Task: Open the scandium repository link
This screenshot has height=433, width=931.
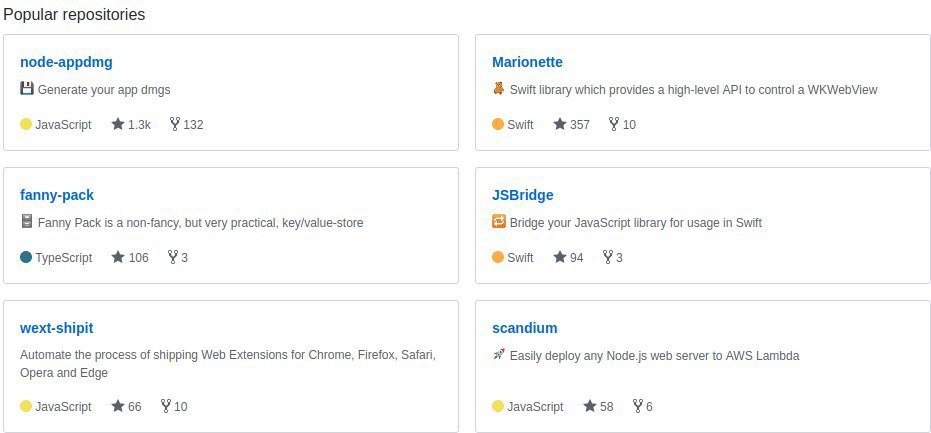Action: 525,328
